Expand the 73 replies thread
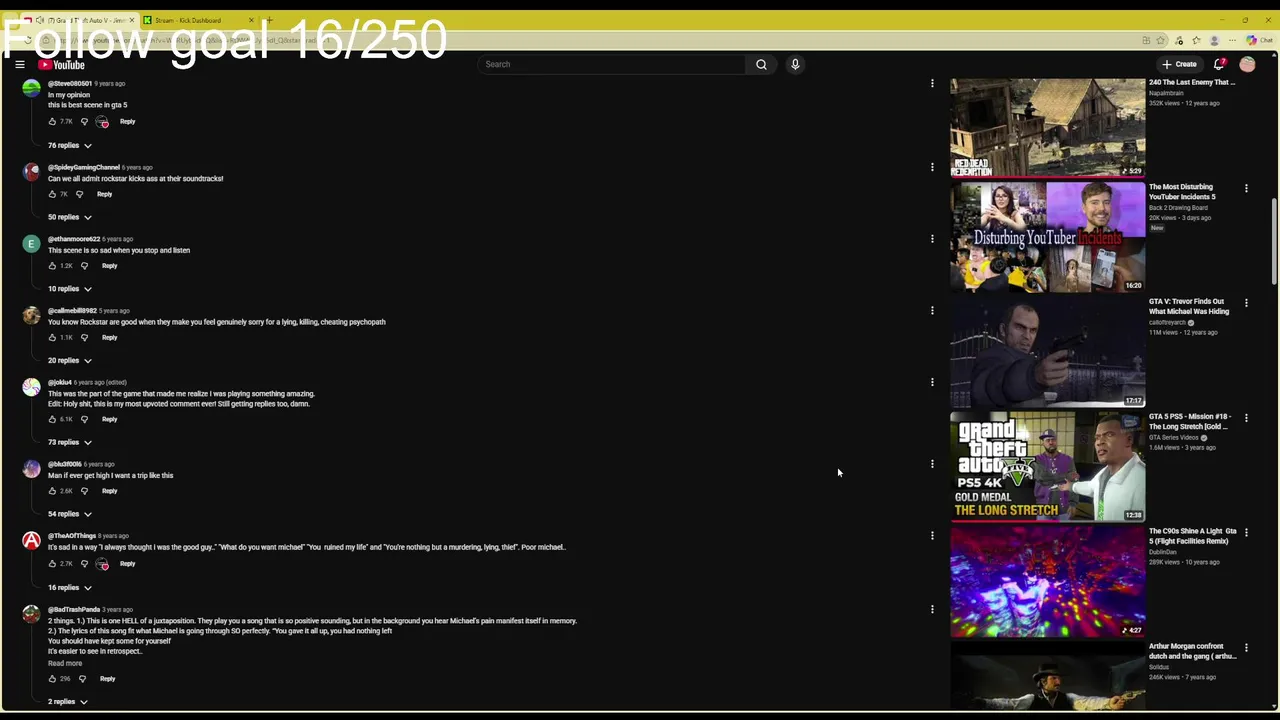 tap(70, 442)
